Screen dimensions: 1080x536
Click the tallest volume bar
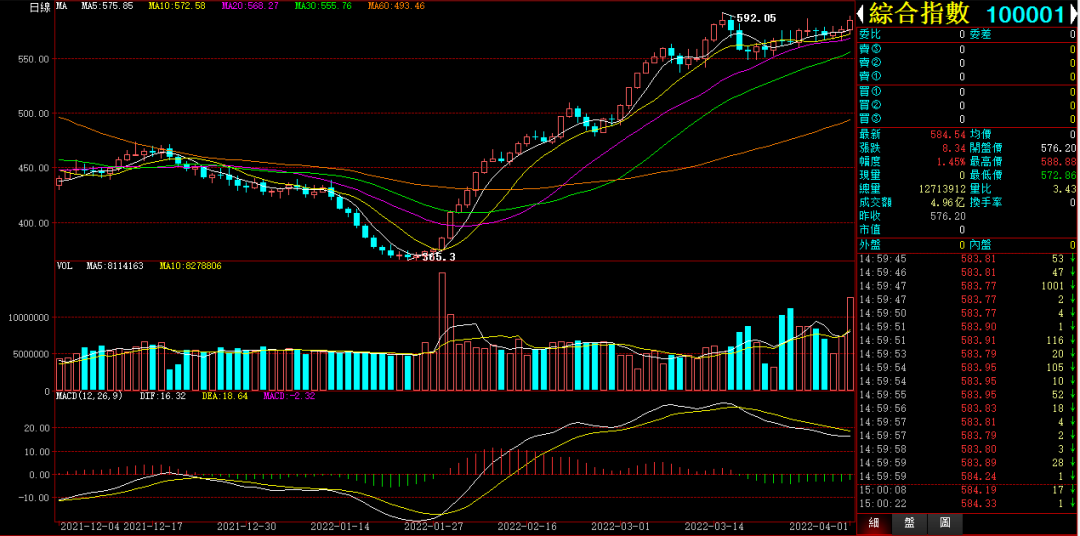coord(442,331)
